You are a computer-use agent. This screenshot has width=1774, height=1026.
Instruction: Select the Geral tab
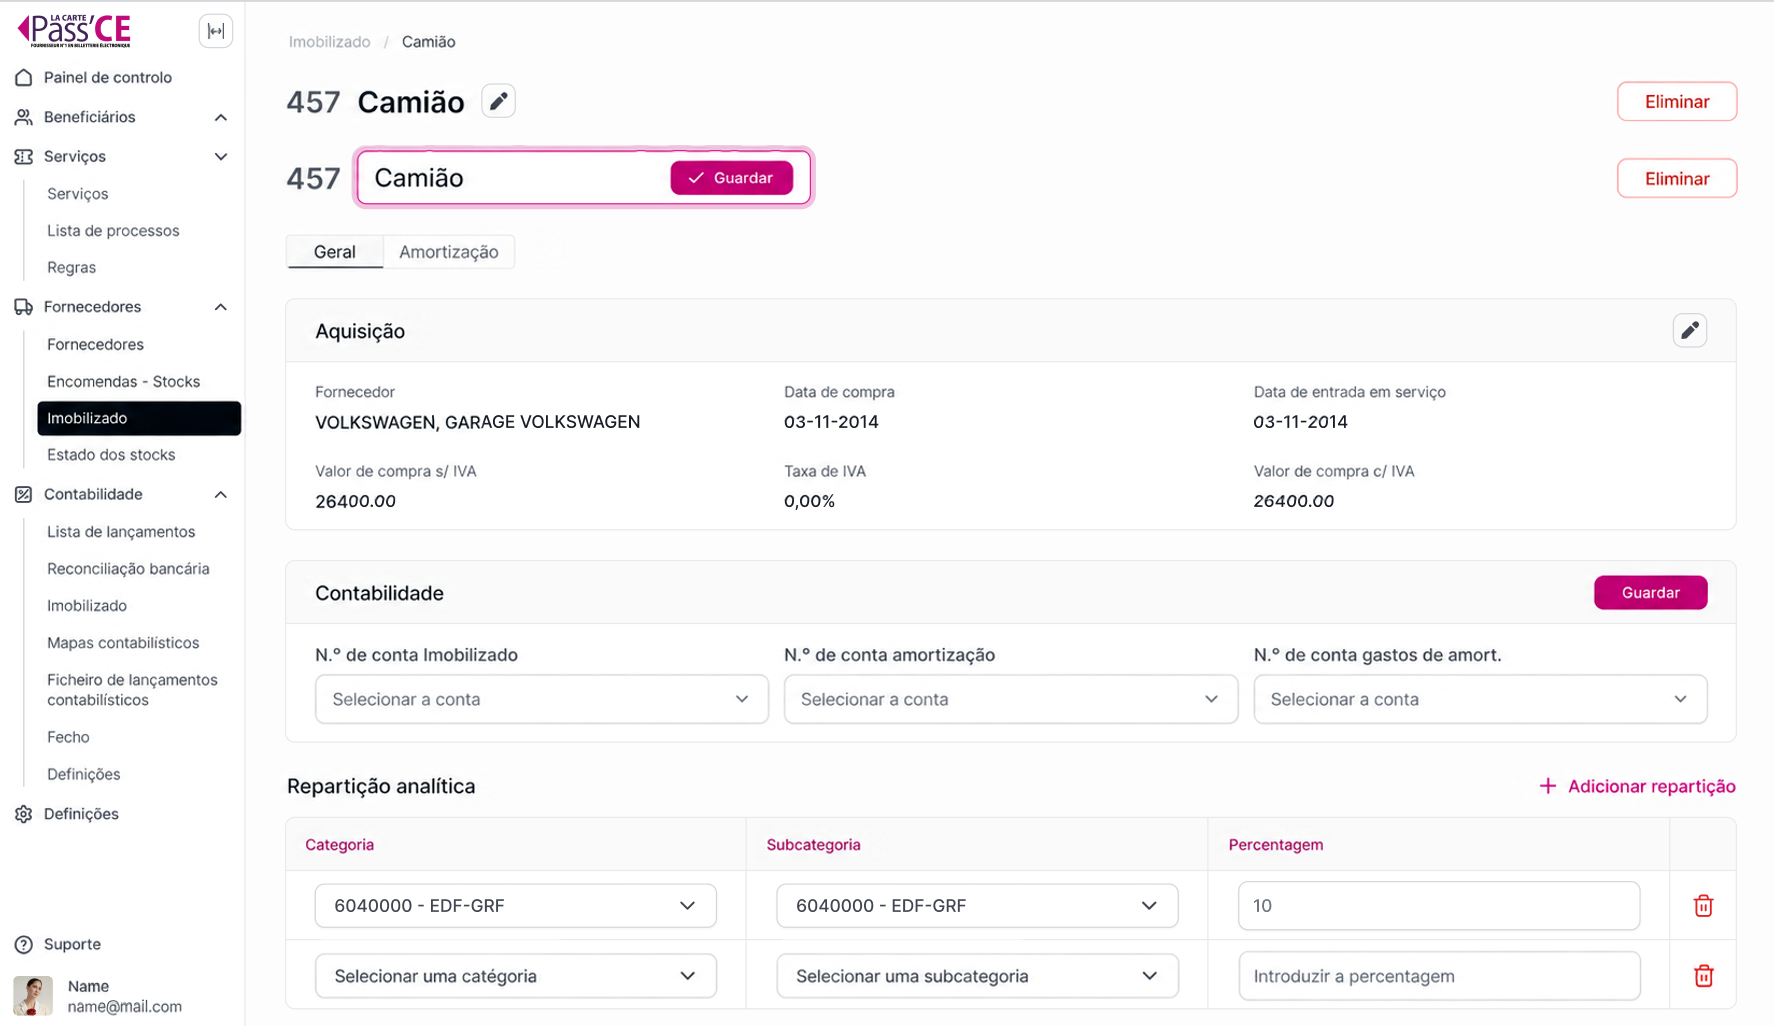[x=334, y=252]
